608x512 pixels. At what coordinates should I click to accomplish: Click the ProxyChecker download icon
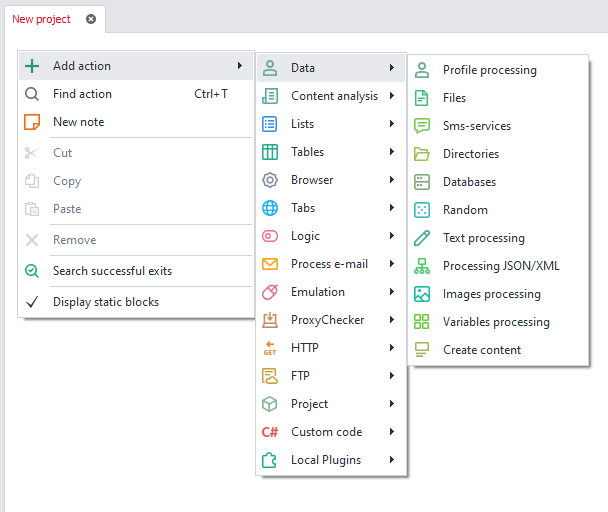point(269,320)
